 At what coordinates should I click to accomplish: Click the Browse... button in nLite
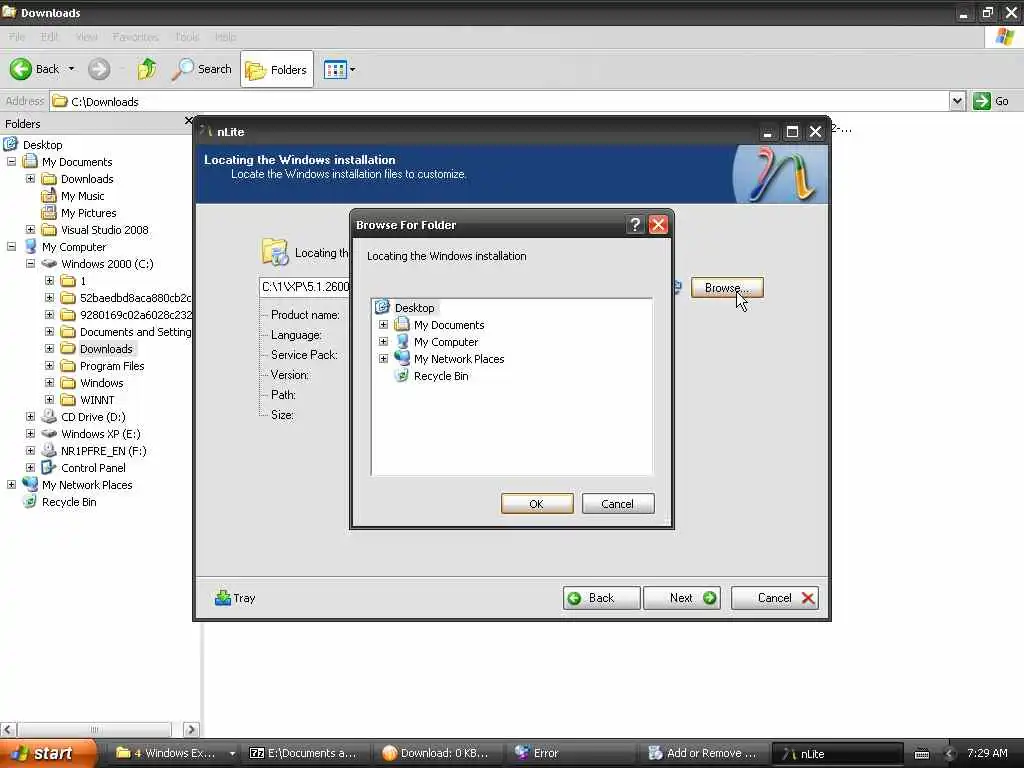(727, 288)
